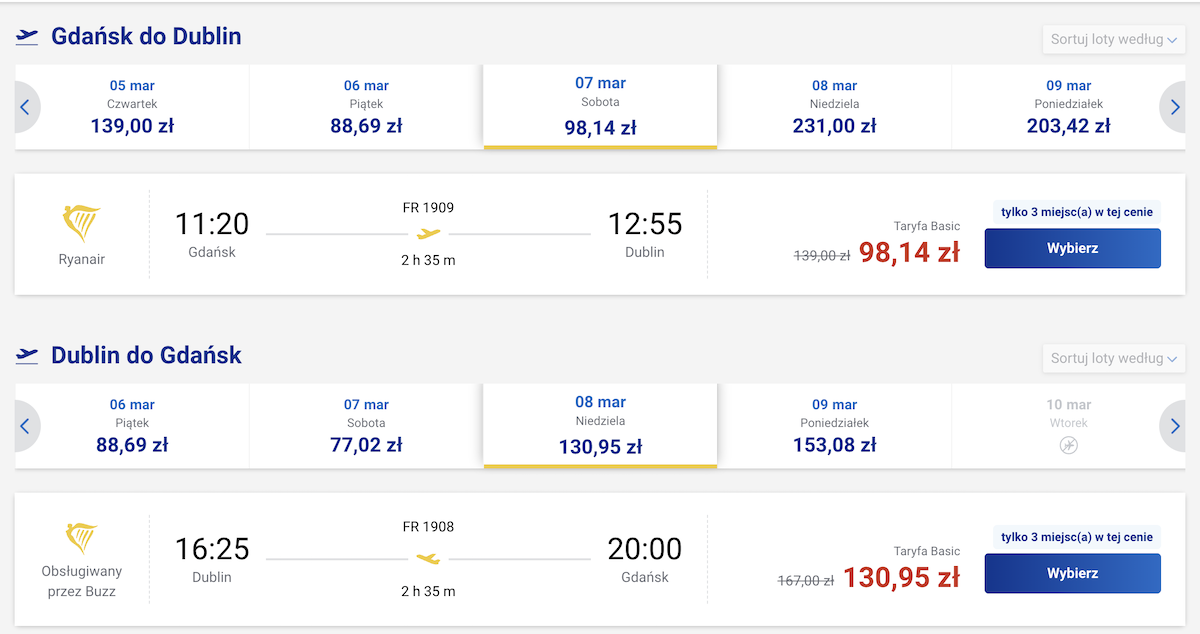Click the departing plane icon beside Gdańsk do Dublin
The width and height of the screenshot is (1200, 634).
(27, 37)
